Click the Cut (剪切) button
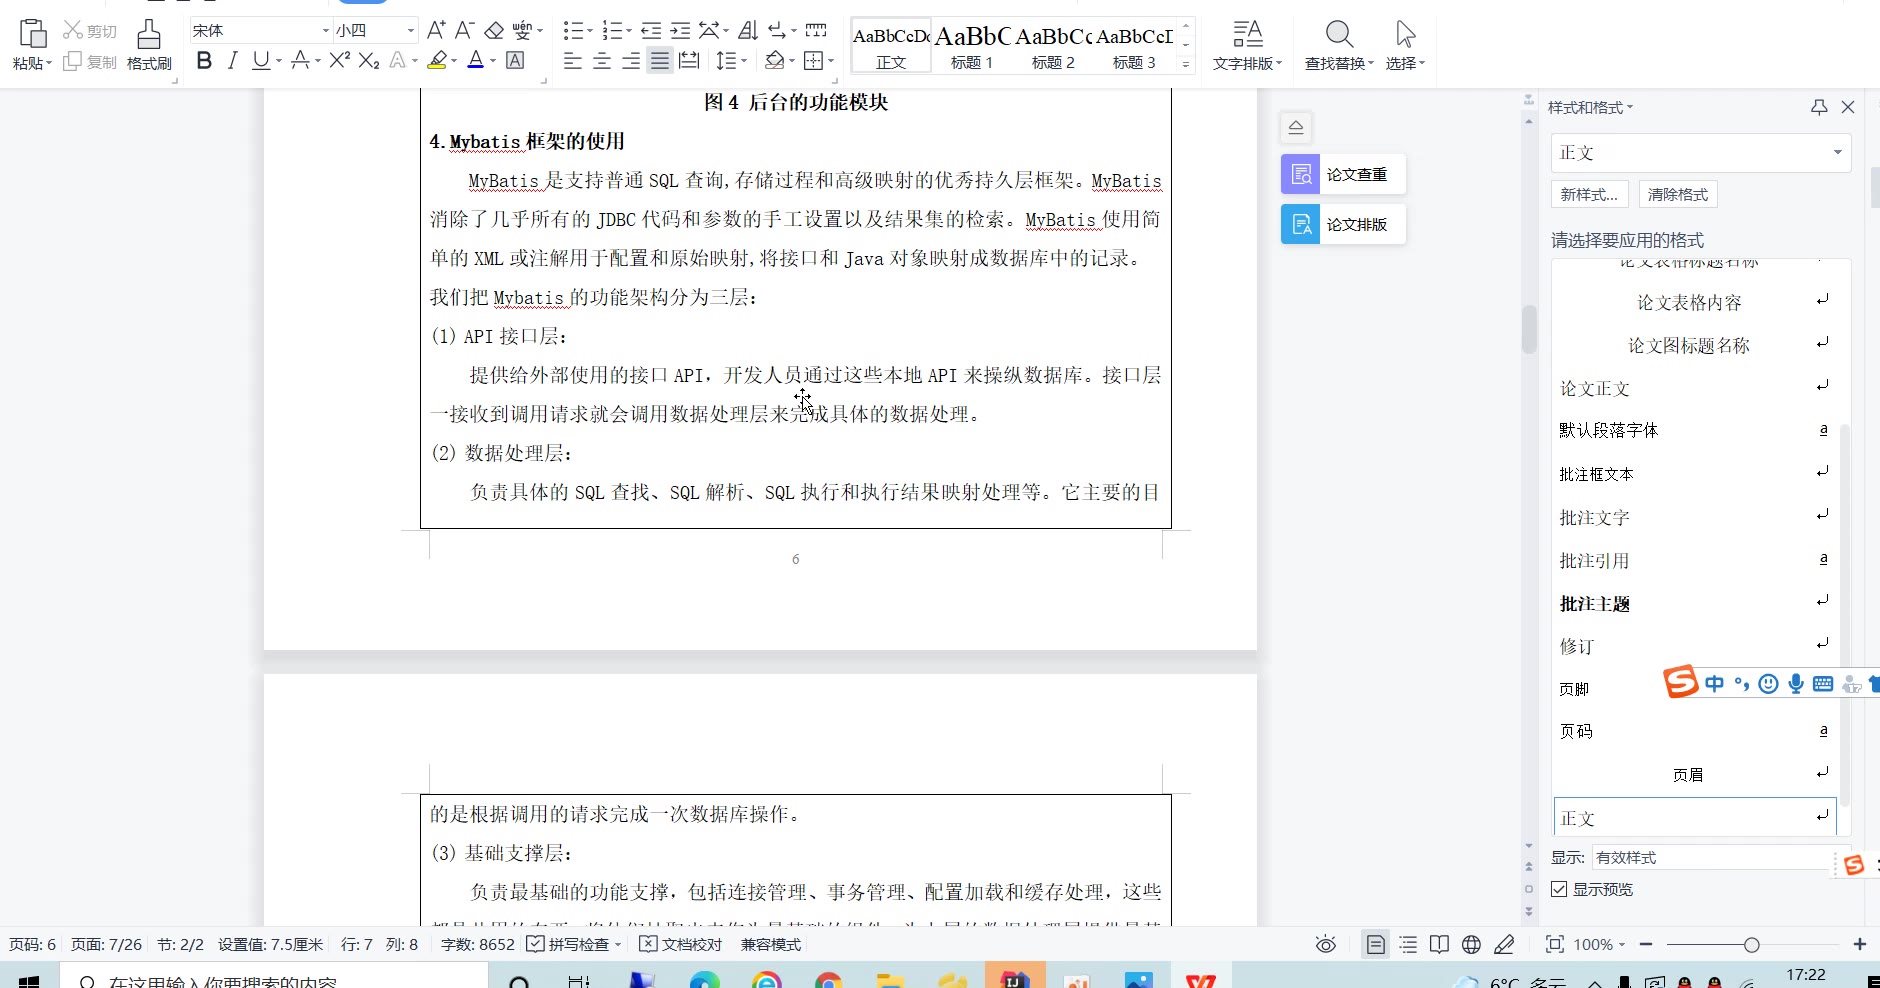The width and height of the screenshot is (1880, 988). pos(90,31)
